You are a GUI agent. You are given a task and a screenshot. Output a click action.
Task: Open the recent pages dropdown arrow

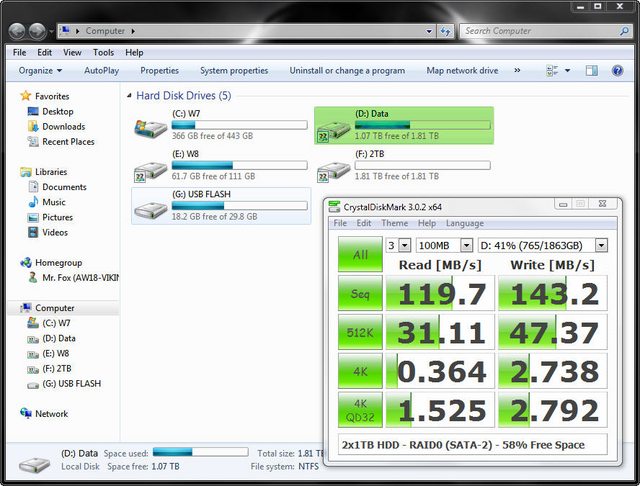pyautogui.click(x=51, y=31)
